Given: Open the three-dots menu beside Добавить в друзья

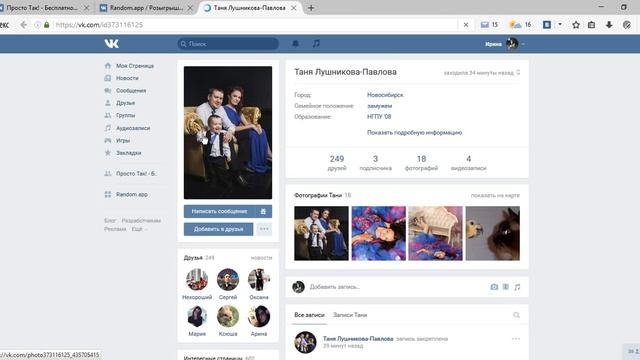Looking at the screenshot, I should [x=264, y=229].
